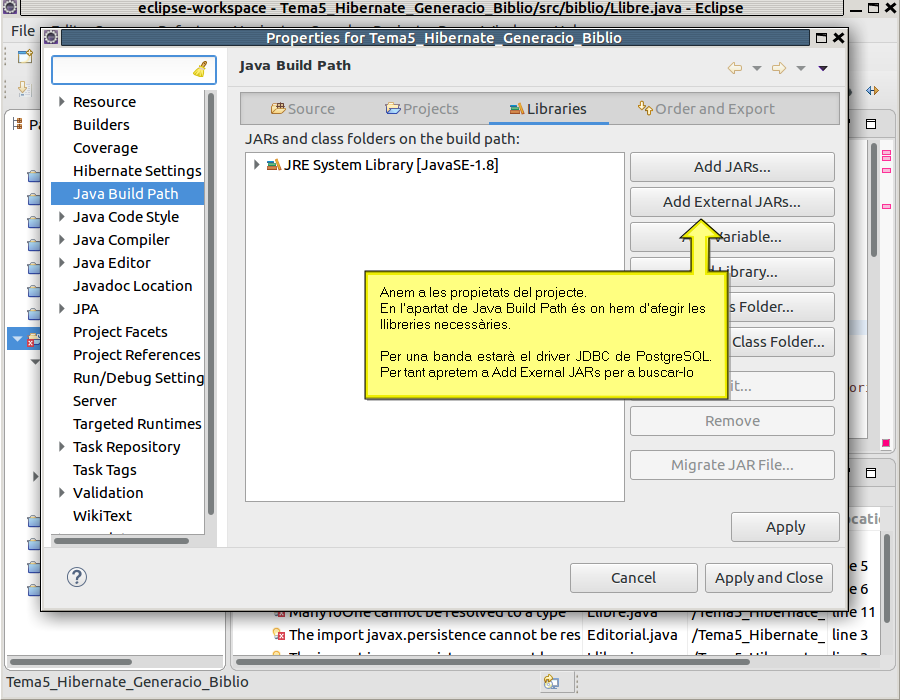Expand the Java Compiler node

coord(61,239)
